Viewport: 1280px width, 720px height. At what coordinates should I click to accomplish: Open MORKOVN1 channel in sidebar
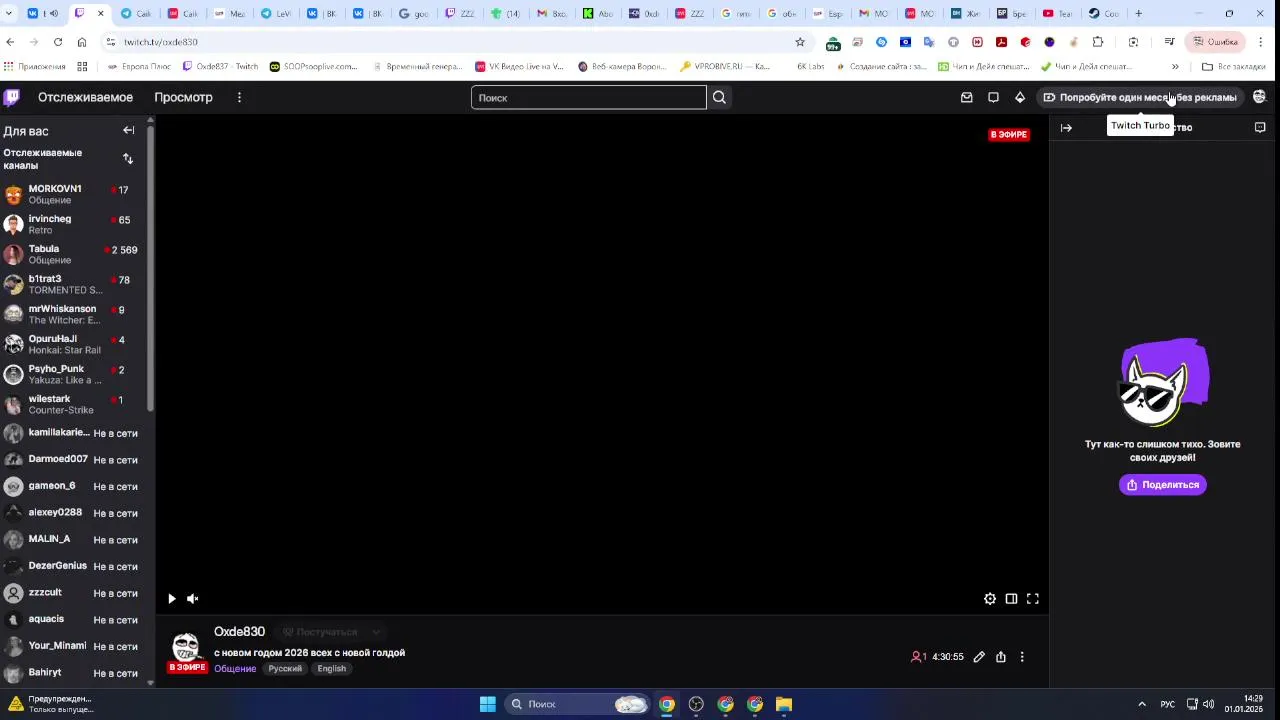click(72, 194)
